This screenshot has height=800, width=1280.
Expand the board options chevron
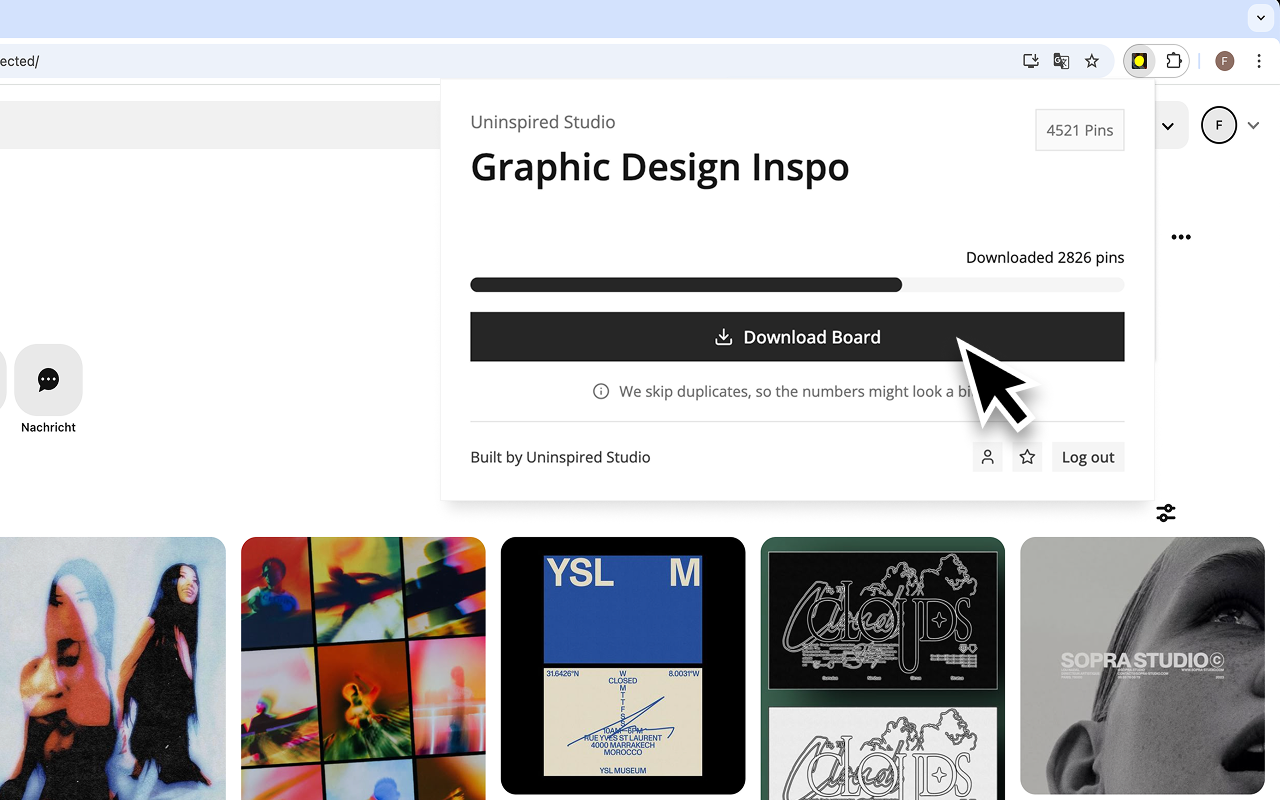(x=1167, y=126)
